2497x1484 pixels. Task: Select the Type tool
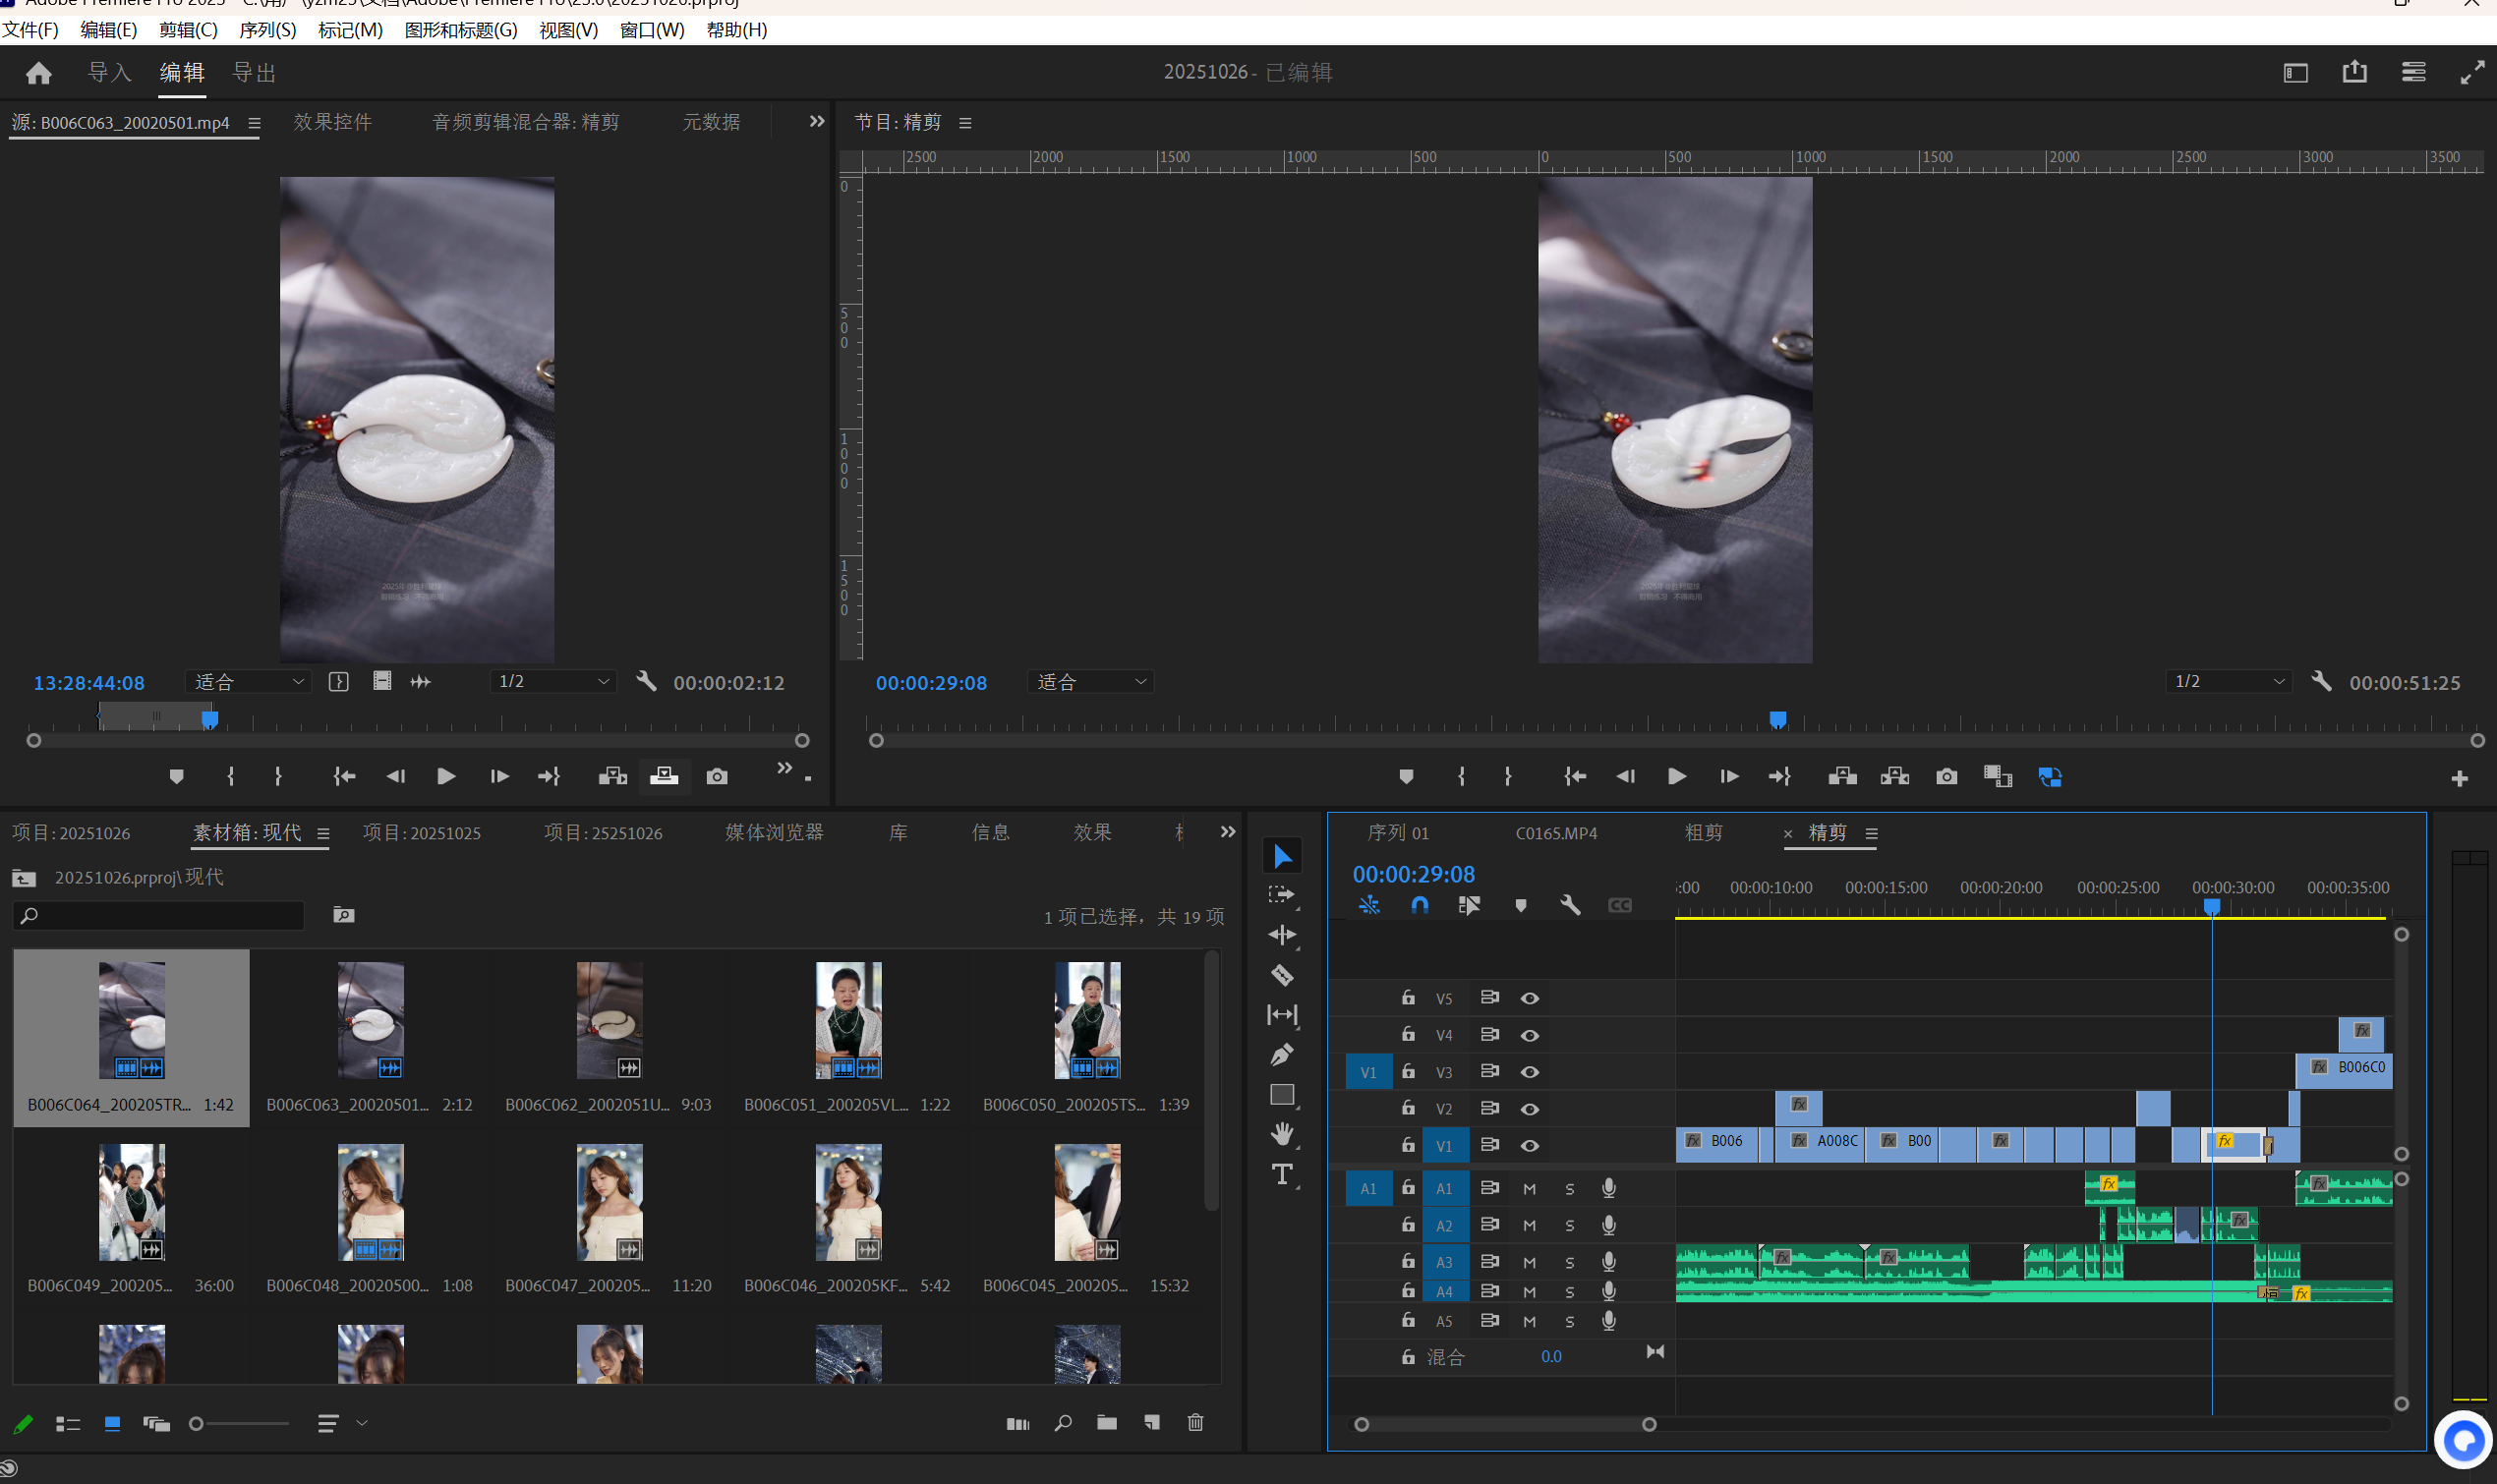tap(1282, 1174)
